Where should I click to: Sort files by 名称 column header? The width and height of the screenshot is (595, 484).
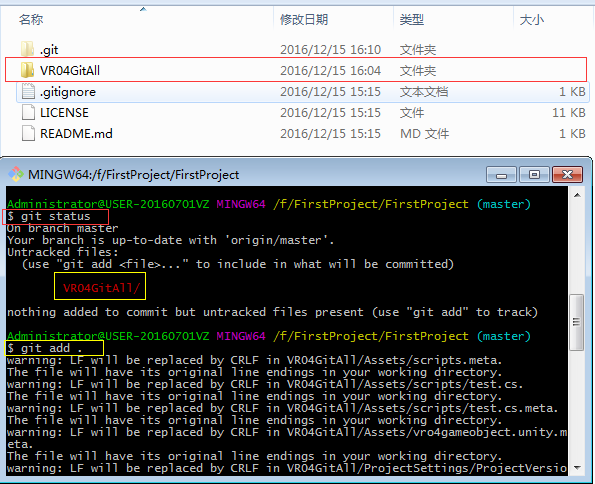coord(31,19)
